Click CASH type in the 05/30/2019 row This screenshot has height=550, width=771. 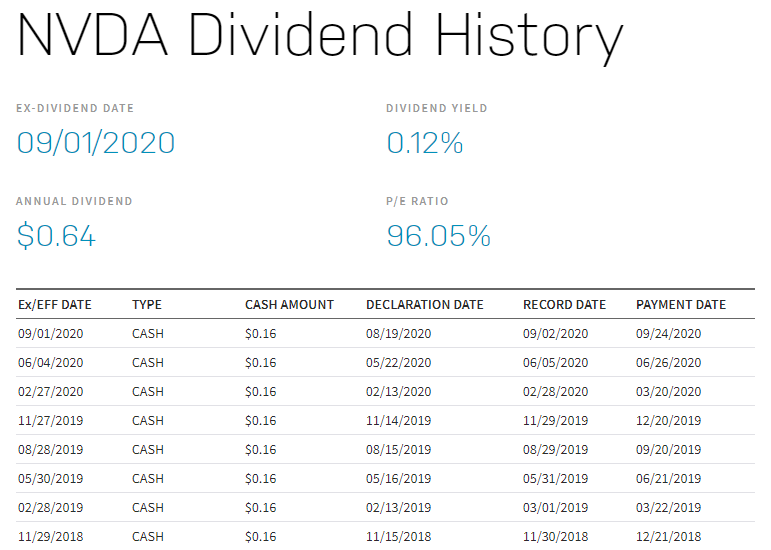click(x=148, y=479)
